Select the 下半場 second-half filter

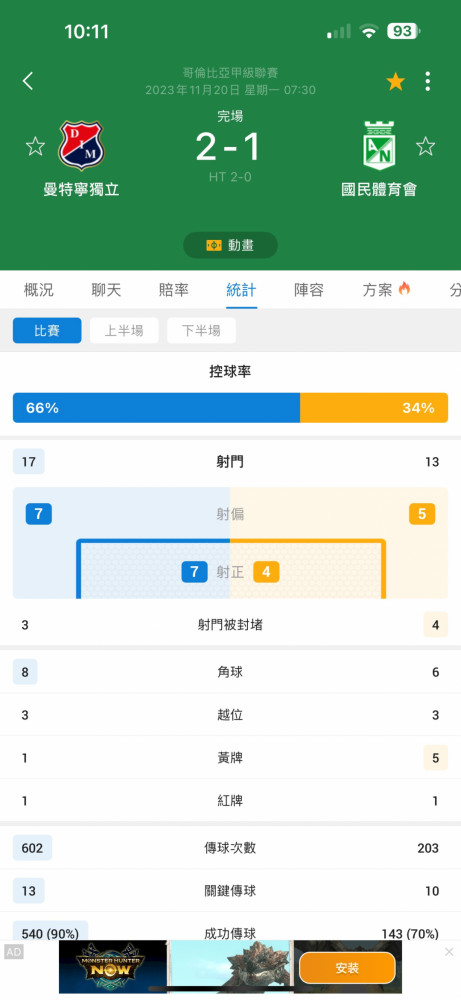click(201, 330)
